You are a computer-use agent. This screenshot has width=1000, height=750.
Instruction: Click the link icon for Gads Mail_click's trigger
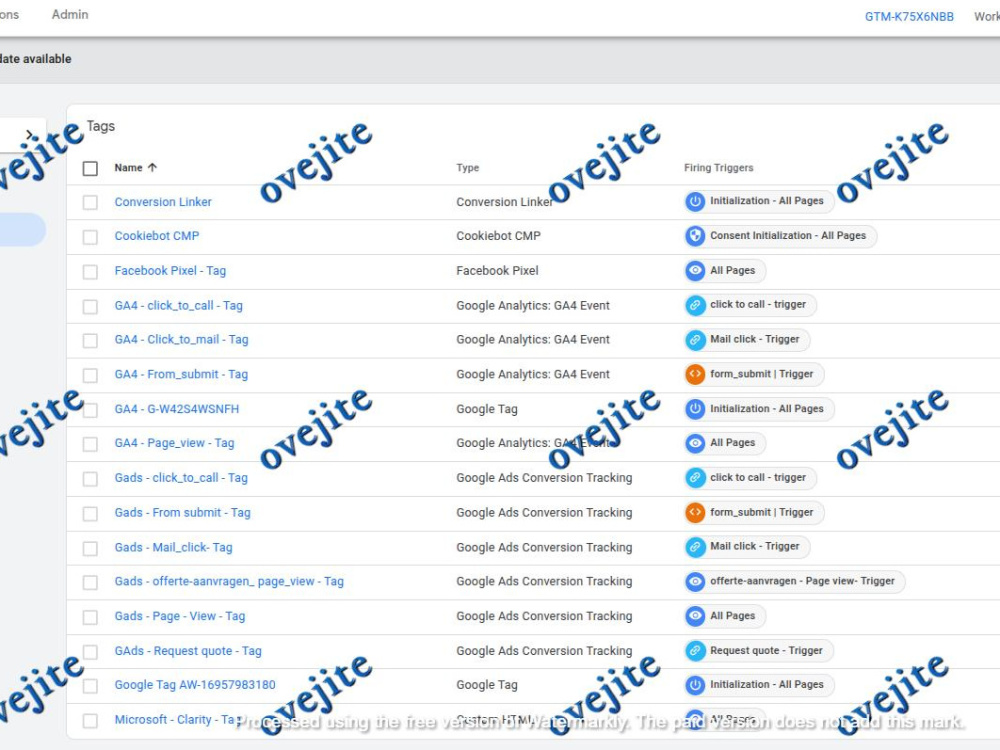coord(695,547)
